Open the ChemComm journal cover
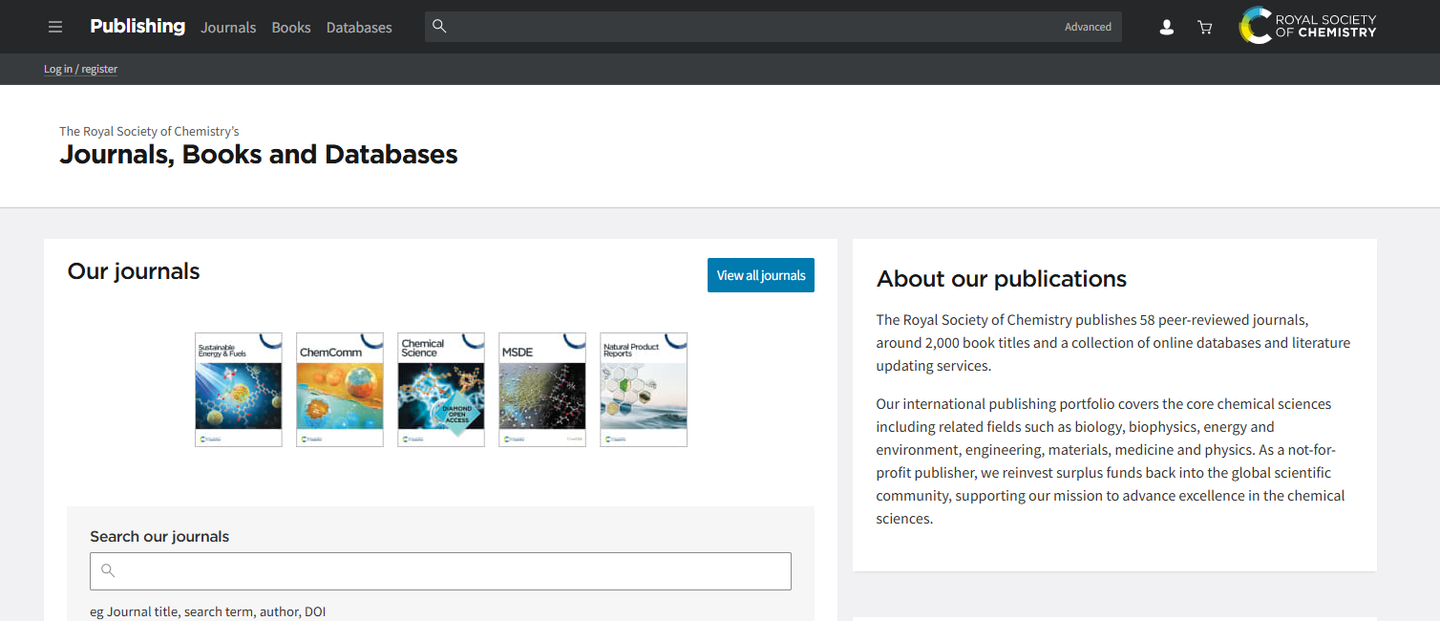The height and width of the screenshot is (621, 1440). (x=340, y=390)
